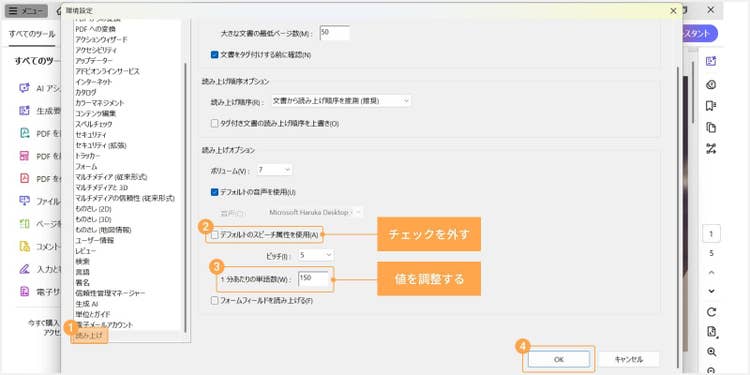Open the ピッチ dropdown
This screenshot has width=750, height=375.
click(315, 255)
